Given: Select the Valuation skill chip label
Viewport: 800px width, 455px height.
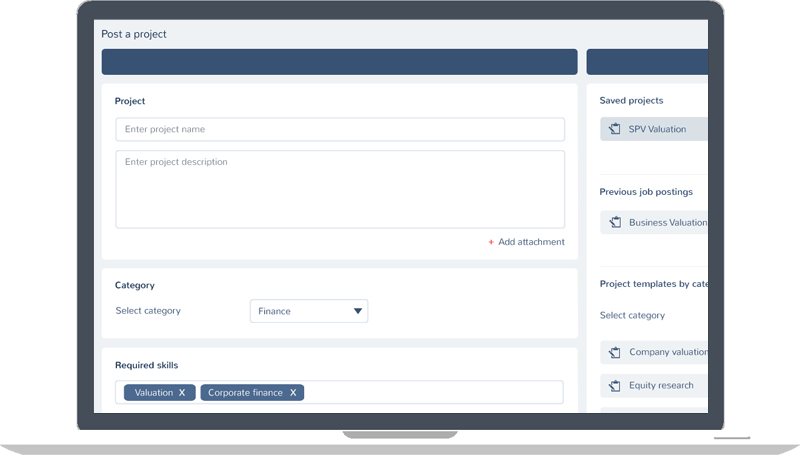Looking at the screenshot, I should (x=154, y=393).
